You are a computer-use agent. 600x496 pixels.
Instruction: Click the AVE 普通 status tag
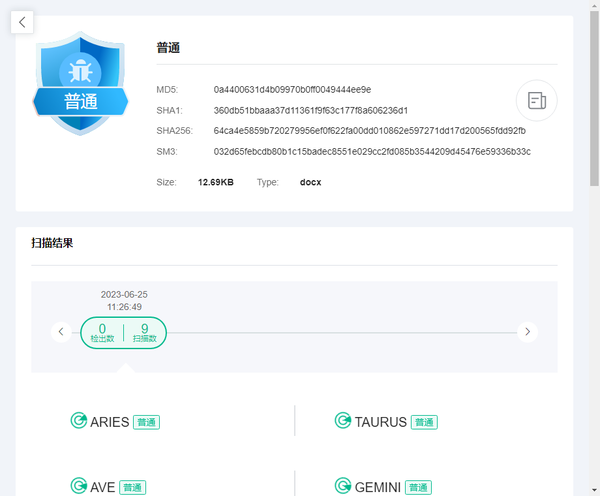click(132, 488)
